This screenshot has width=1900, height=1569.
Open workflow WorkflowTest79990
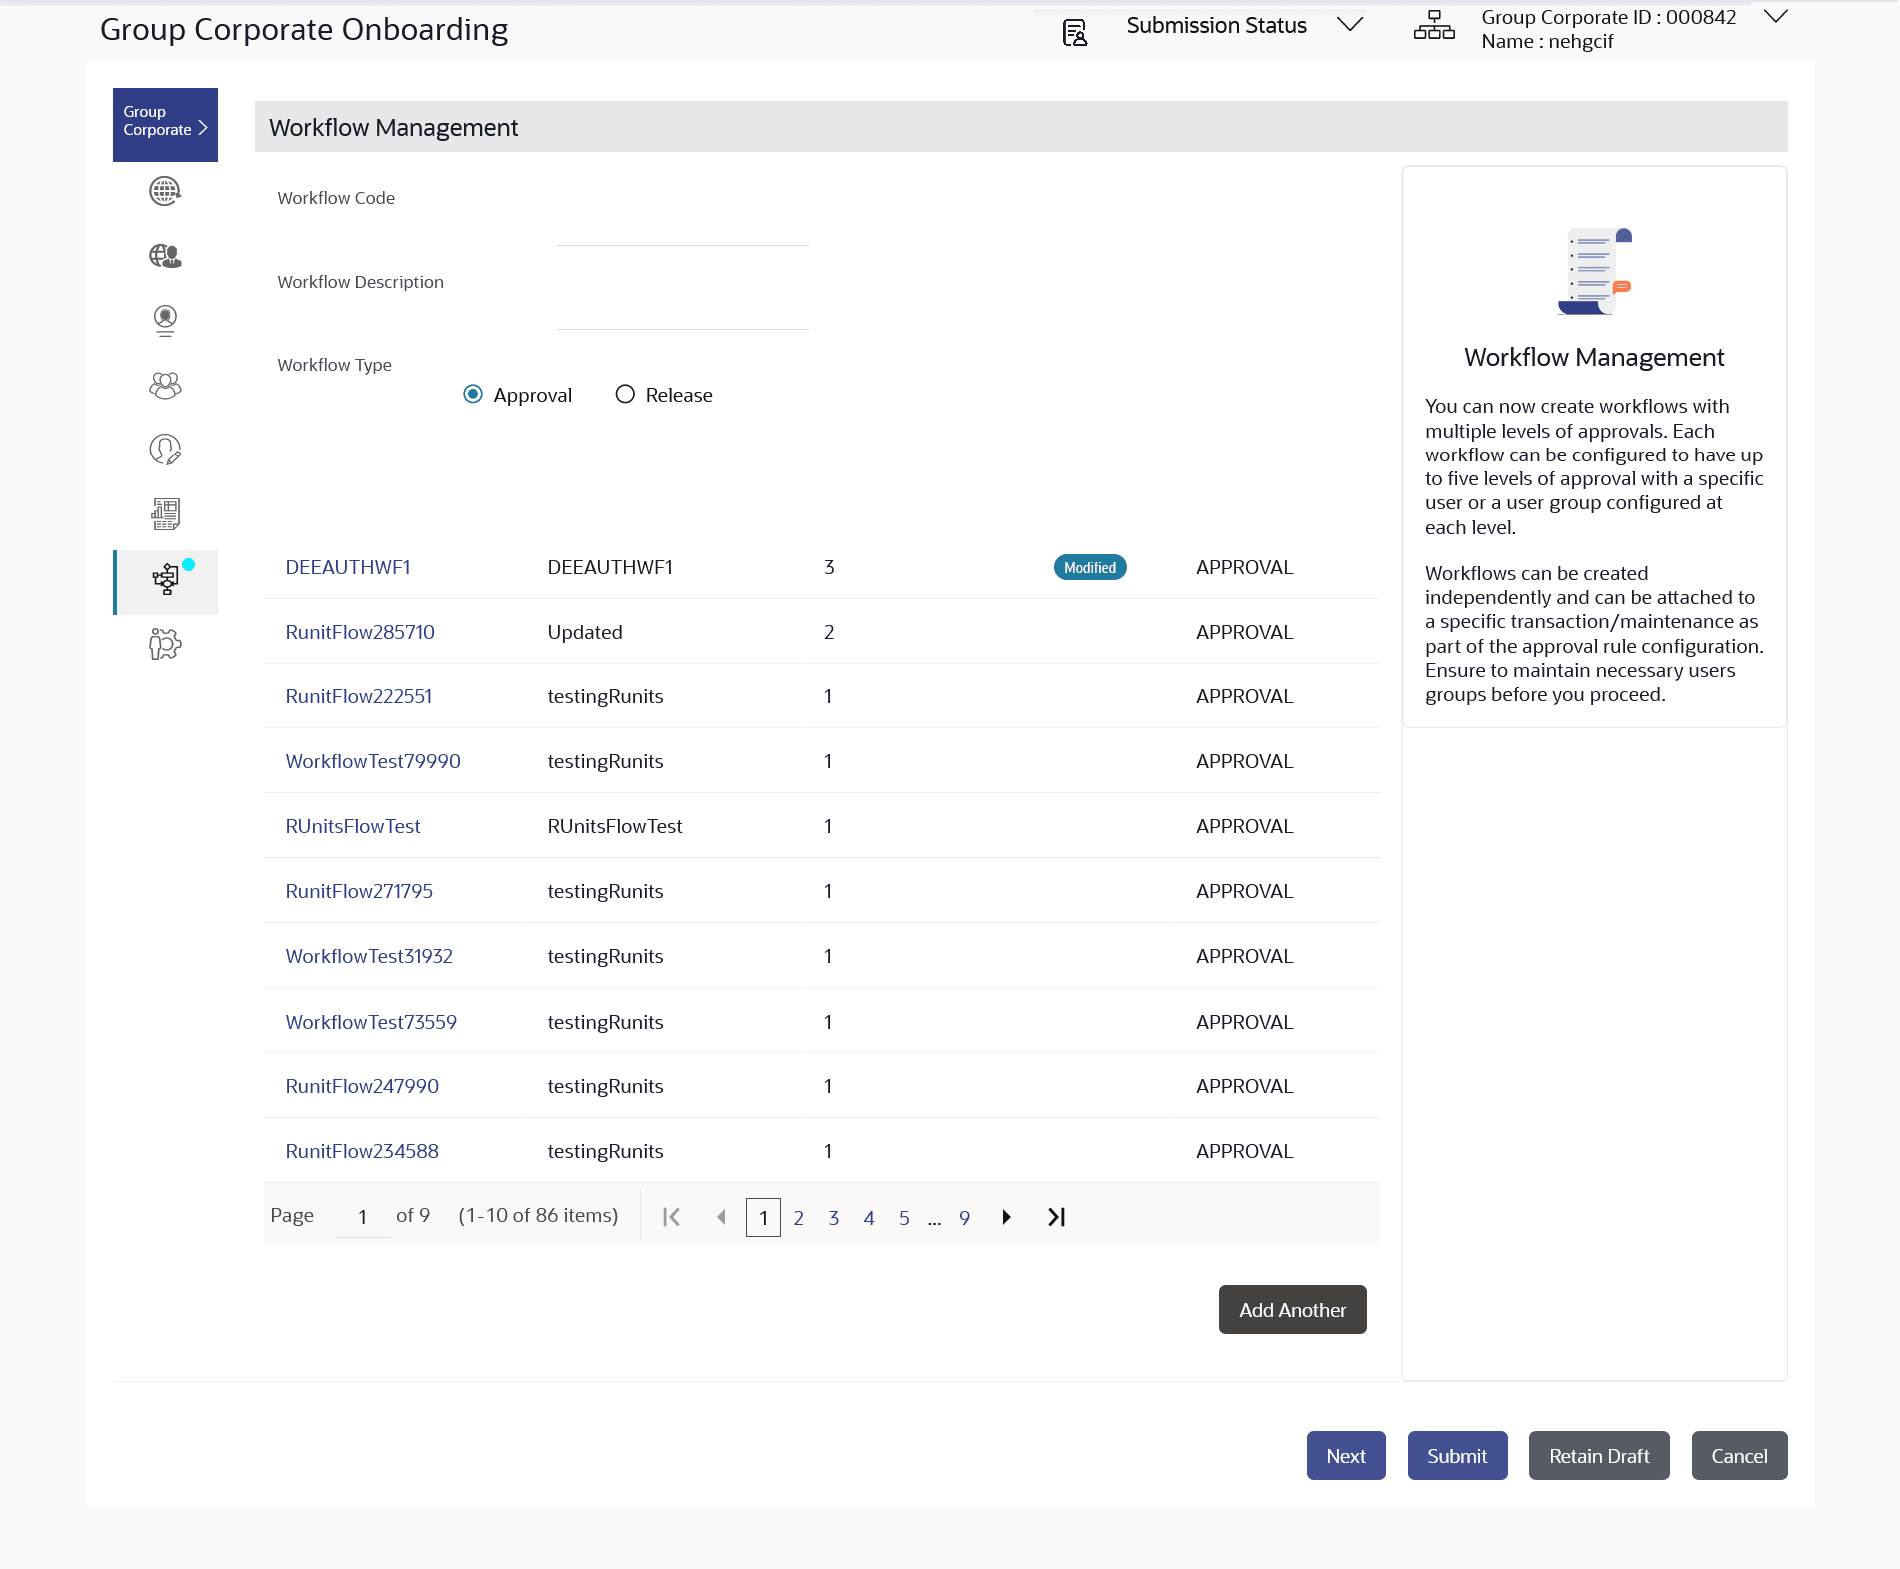373,761
